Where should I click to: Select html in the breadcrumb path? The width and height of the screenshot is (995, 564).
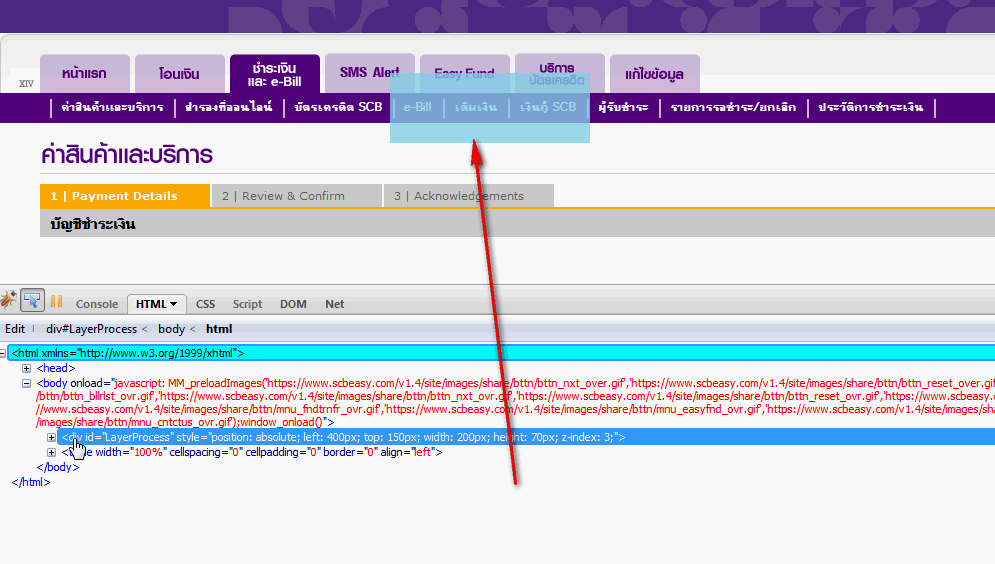click(x=219, y=329)
